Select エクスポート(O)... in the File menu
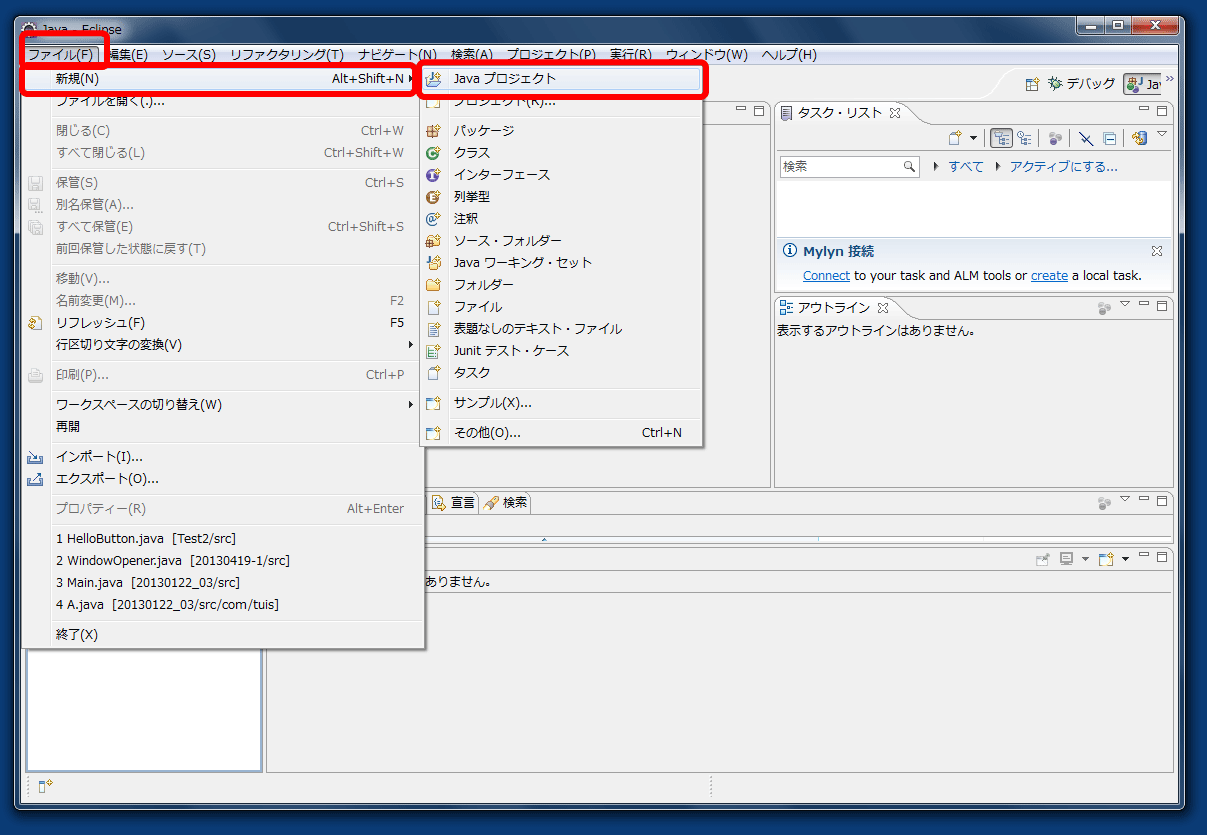 [221, 479]
